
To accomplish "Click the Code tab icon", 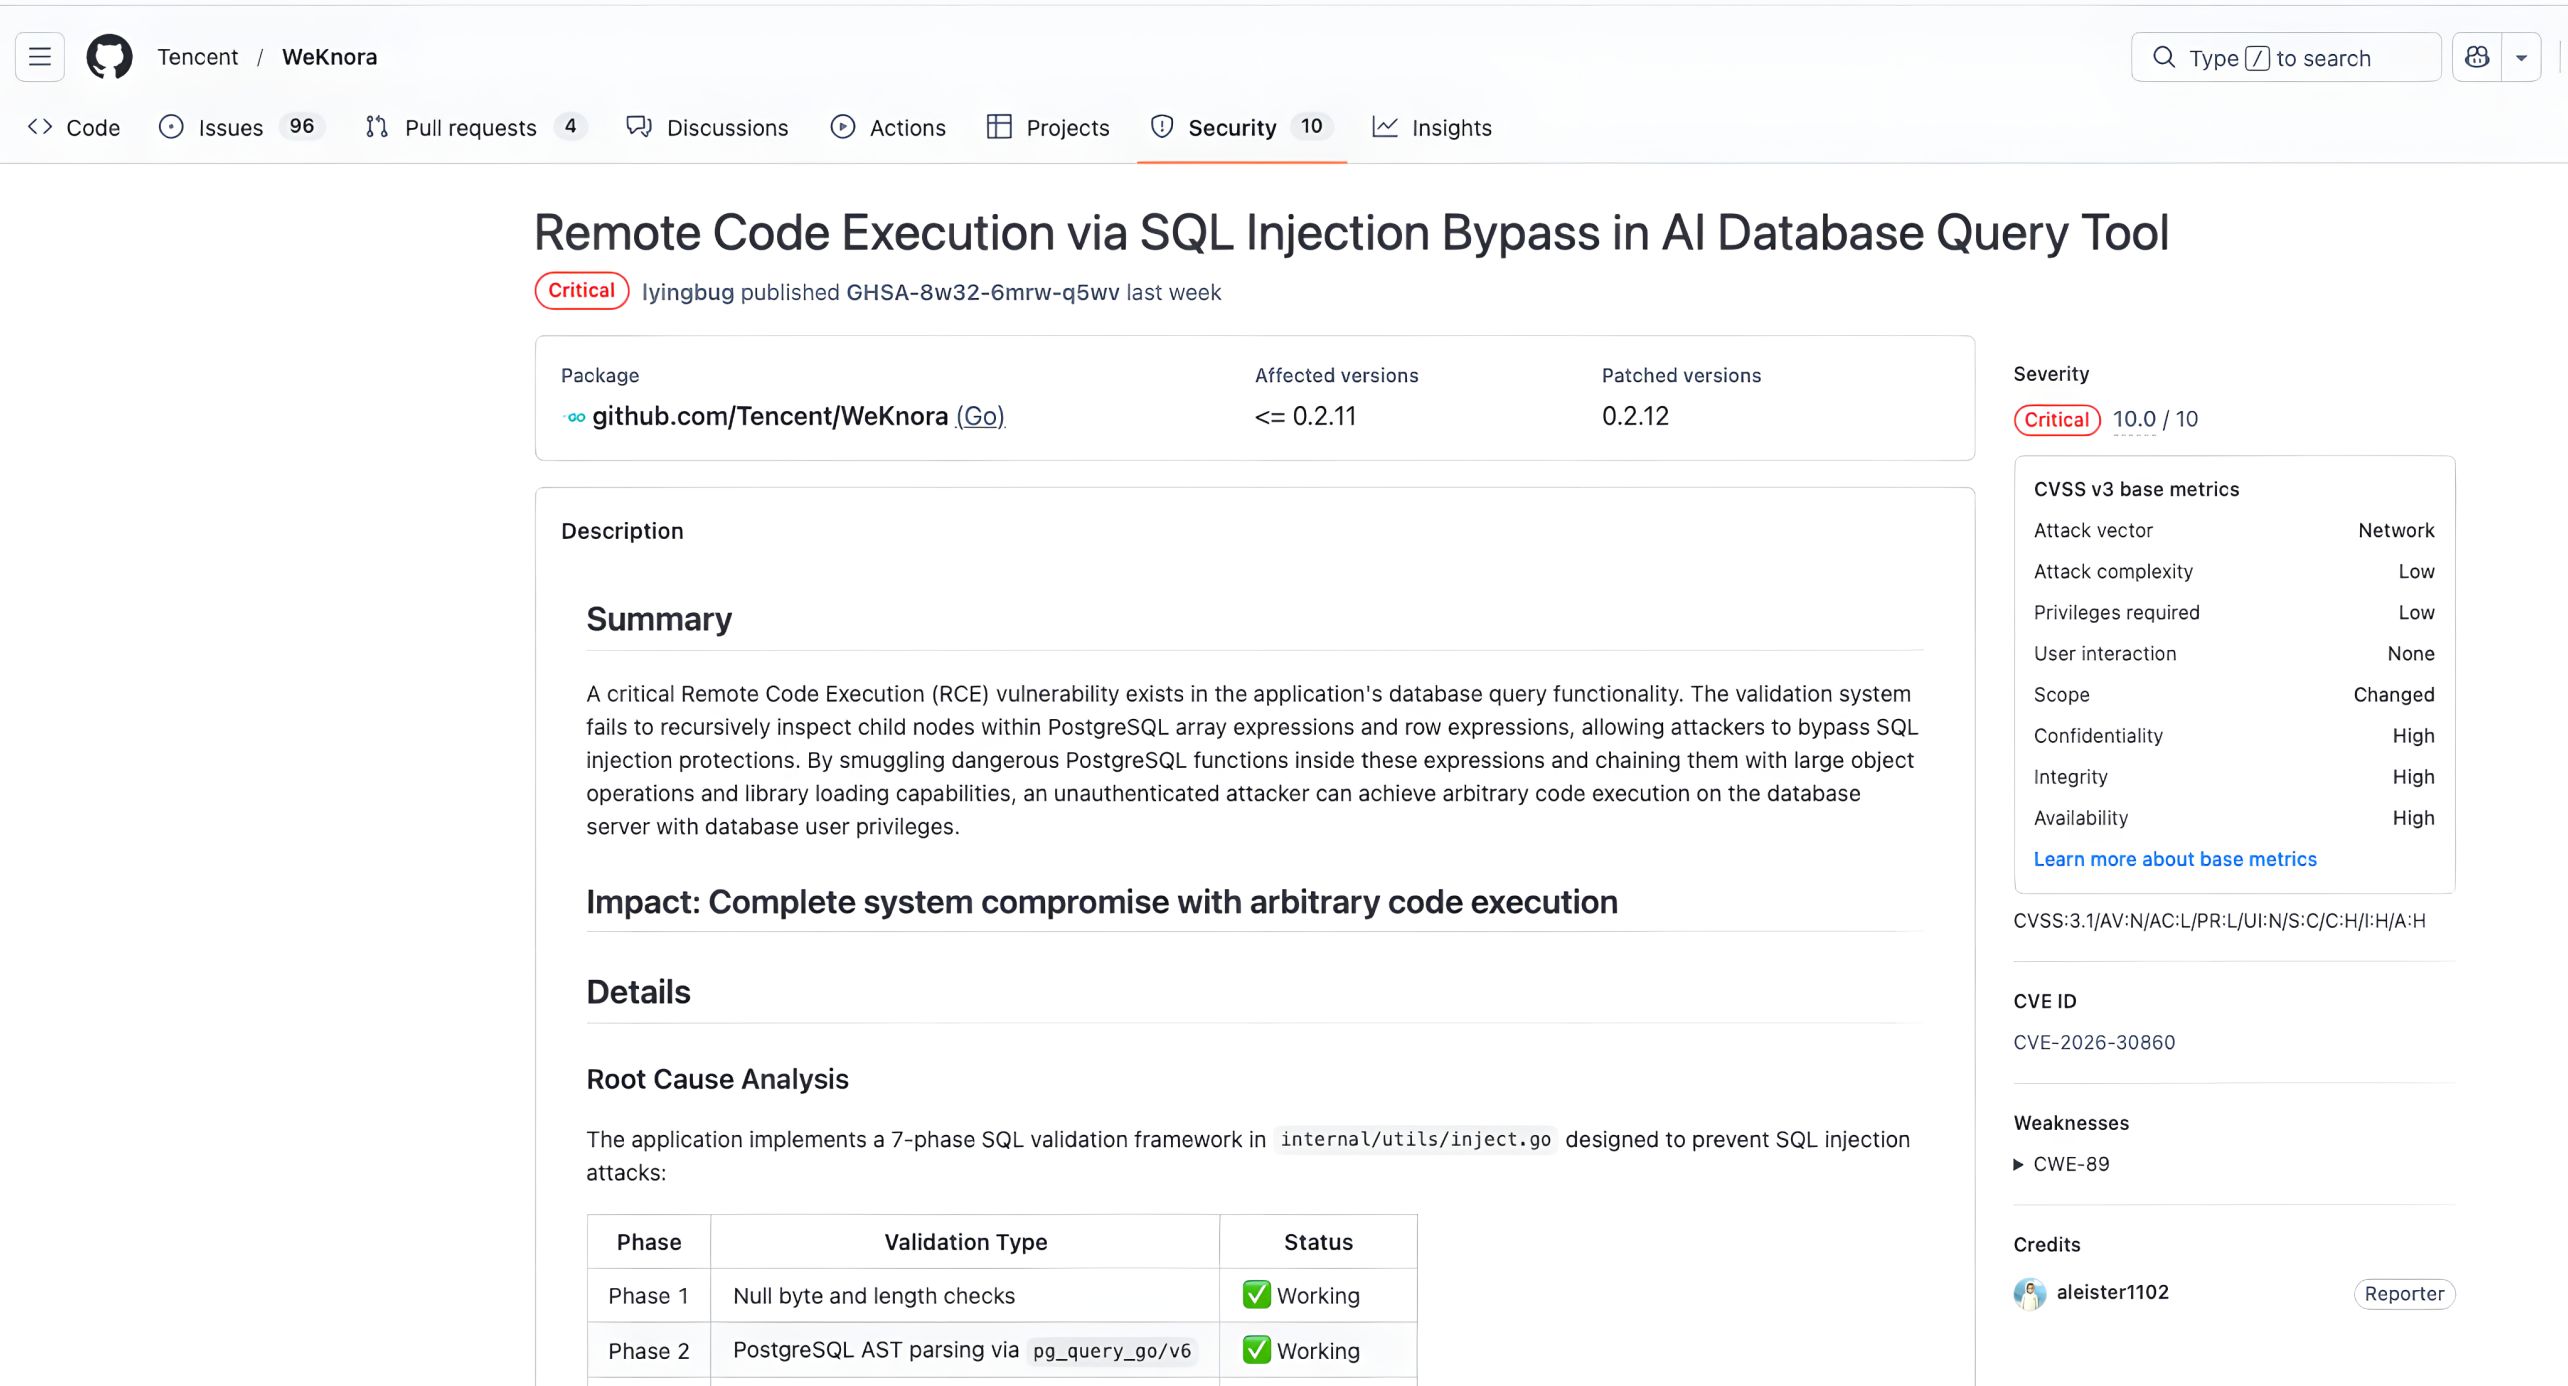I will [x=40, y=127].
